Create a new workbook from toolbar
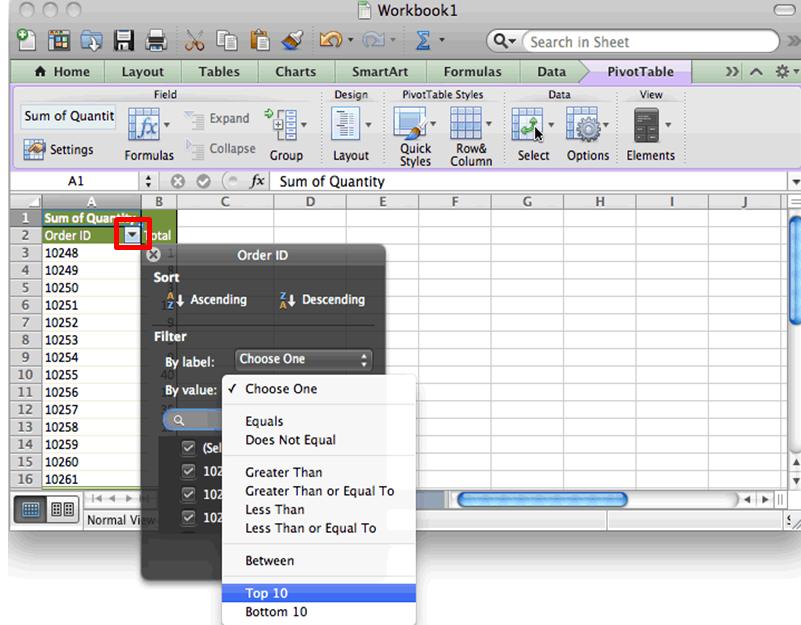This screenshot has height=625, width=801. 26,40
